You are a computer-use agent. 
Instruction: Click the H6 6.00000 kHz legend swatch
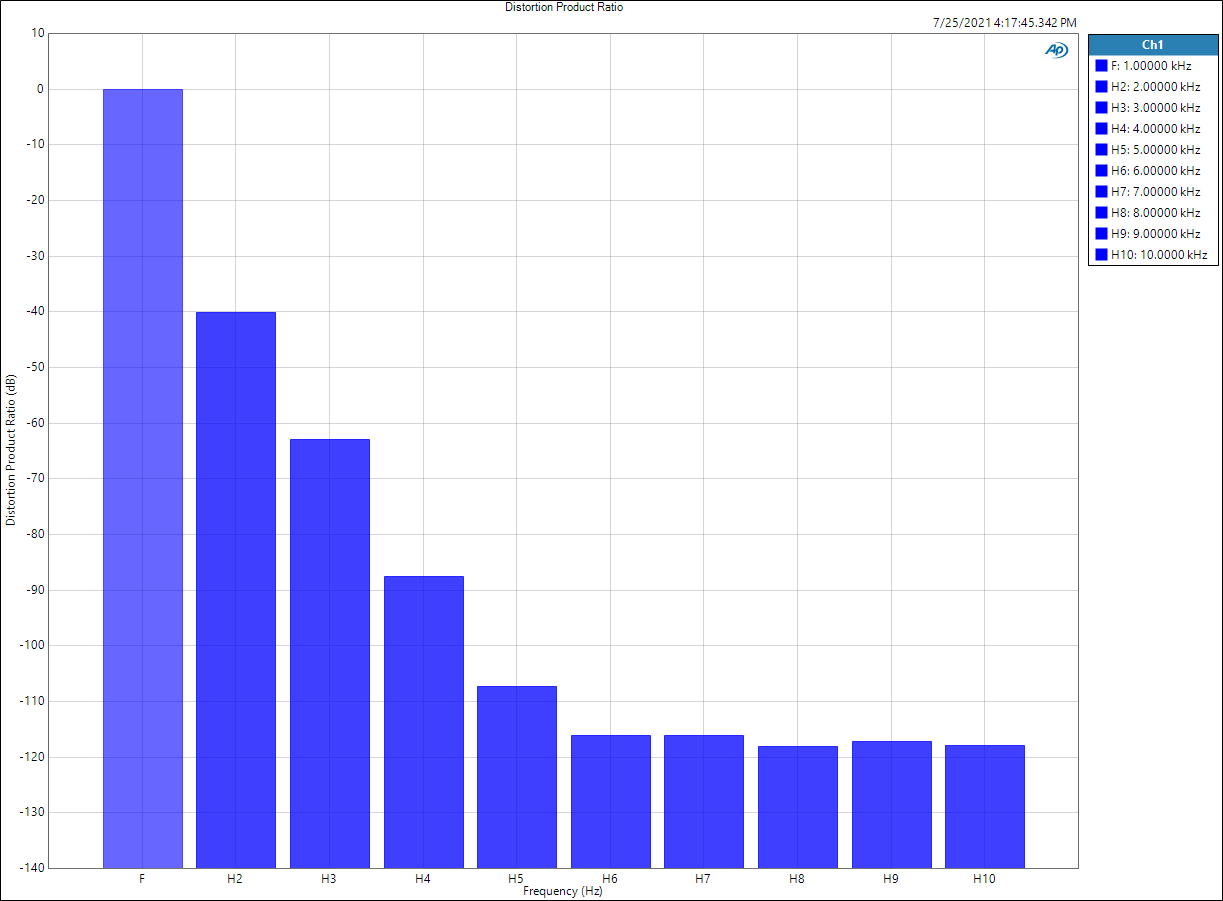pyautogui.click(x=1102, y=170)
